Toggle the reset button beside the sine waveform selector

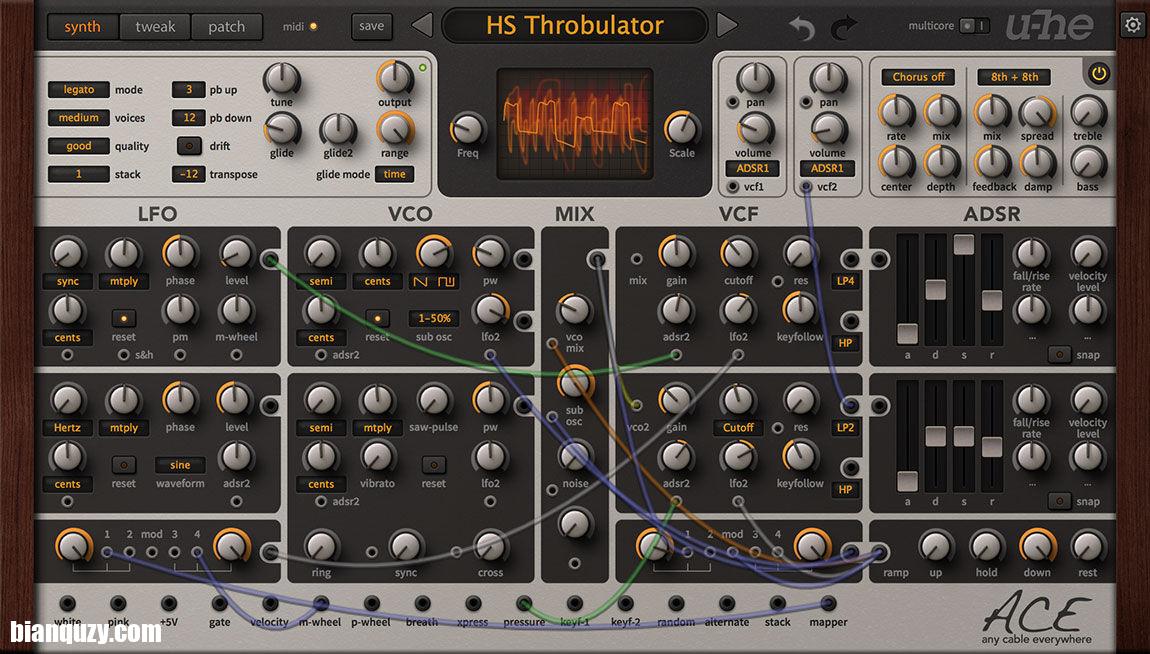point(123,465)
